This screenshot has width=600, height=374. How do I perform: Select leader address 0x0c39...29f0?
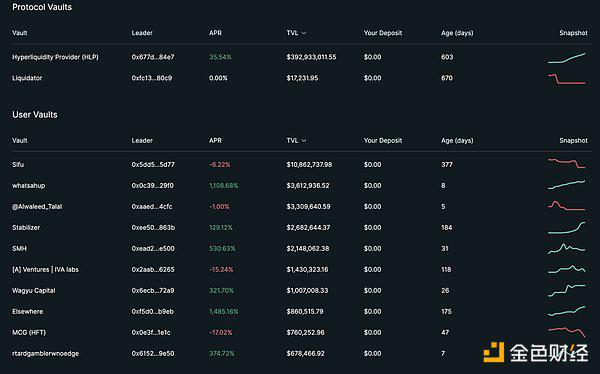click(x=153, y=186)
